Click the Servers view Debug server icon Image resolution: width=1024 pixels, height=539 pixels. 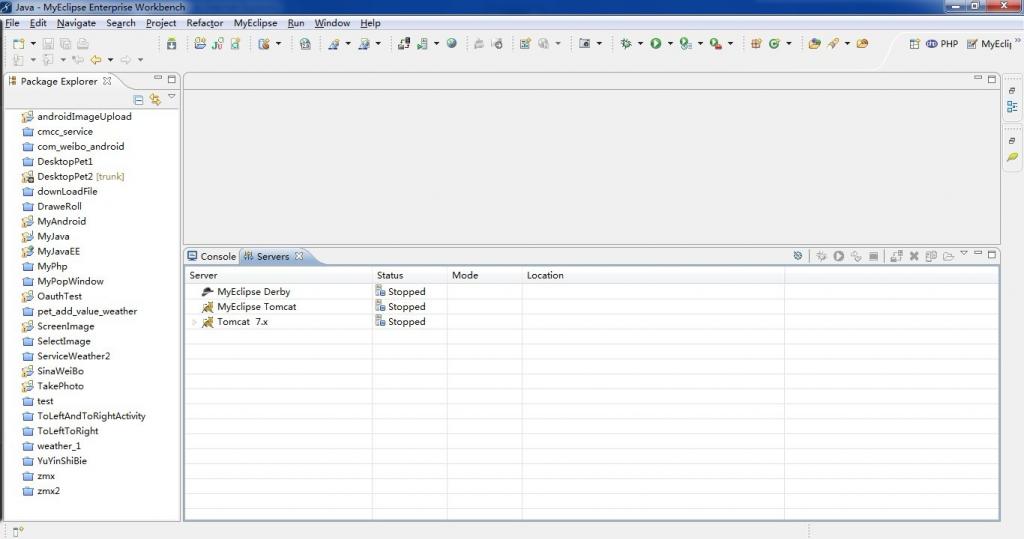tap(822, 256)
